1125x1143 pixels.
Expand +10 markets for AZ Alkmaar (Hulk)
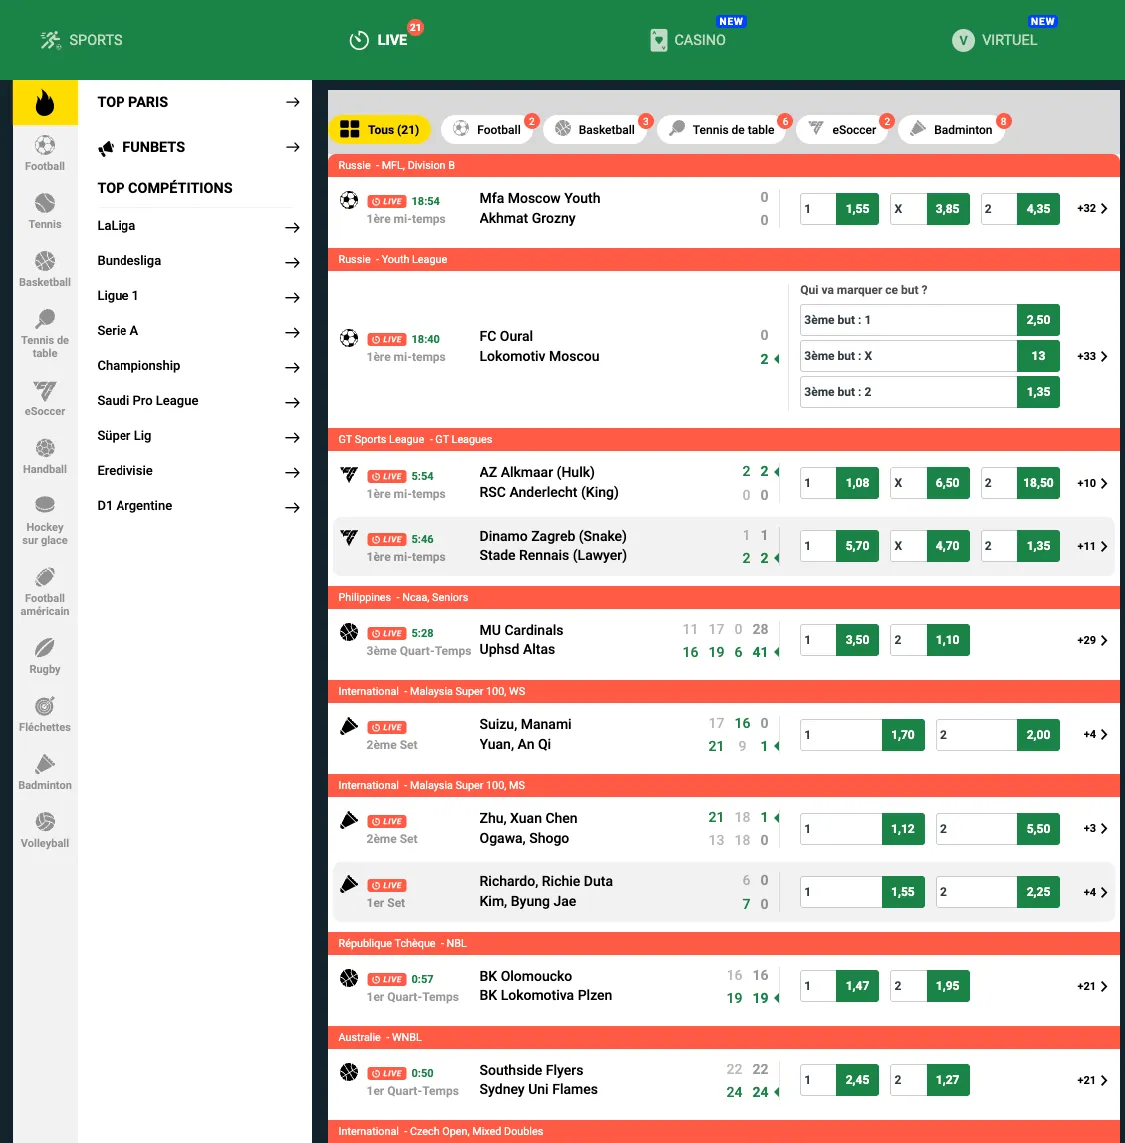click(x=1092, y=483)
